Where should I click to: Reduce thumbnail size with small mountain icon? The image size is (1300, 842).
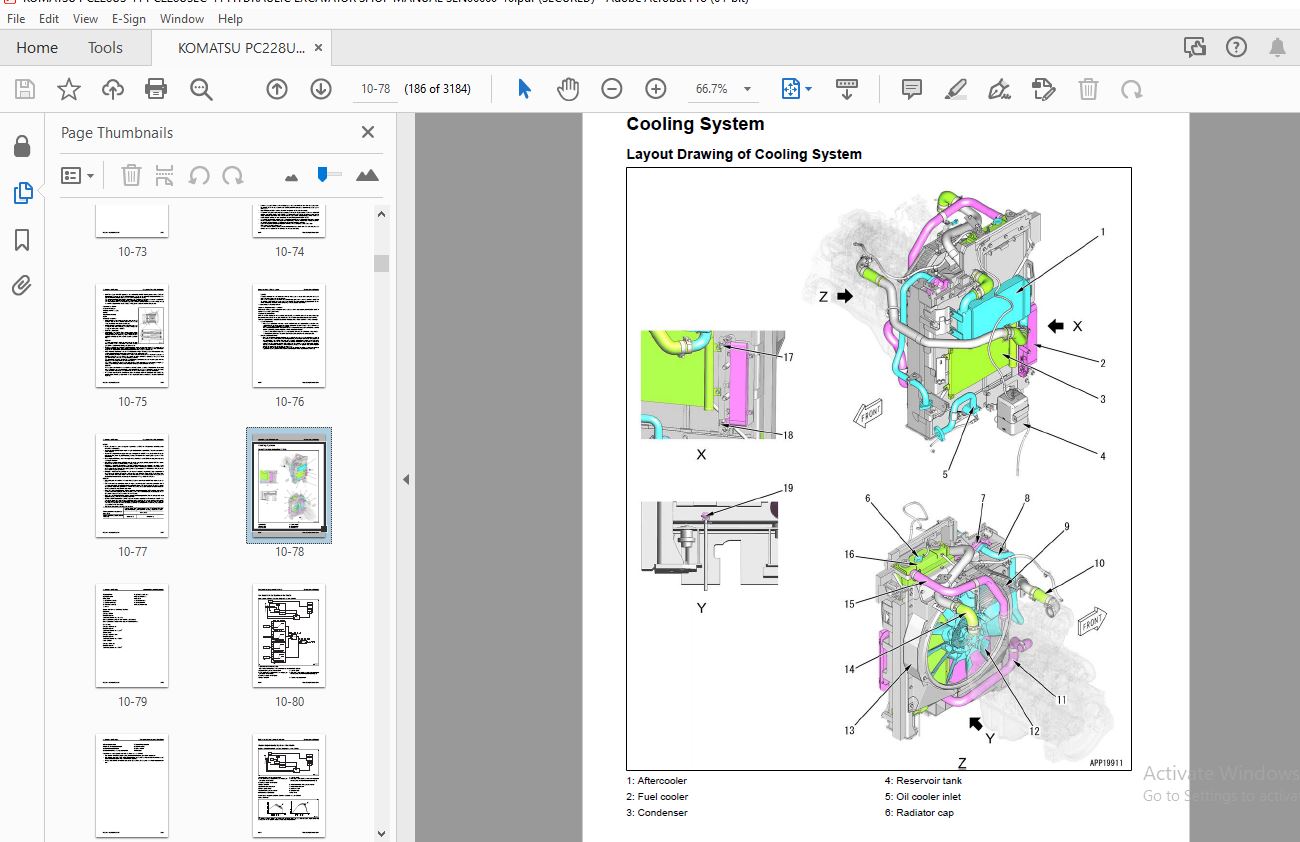click(x=292, y=177)
